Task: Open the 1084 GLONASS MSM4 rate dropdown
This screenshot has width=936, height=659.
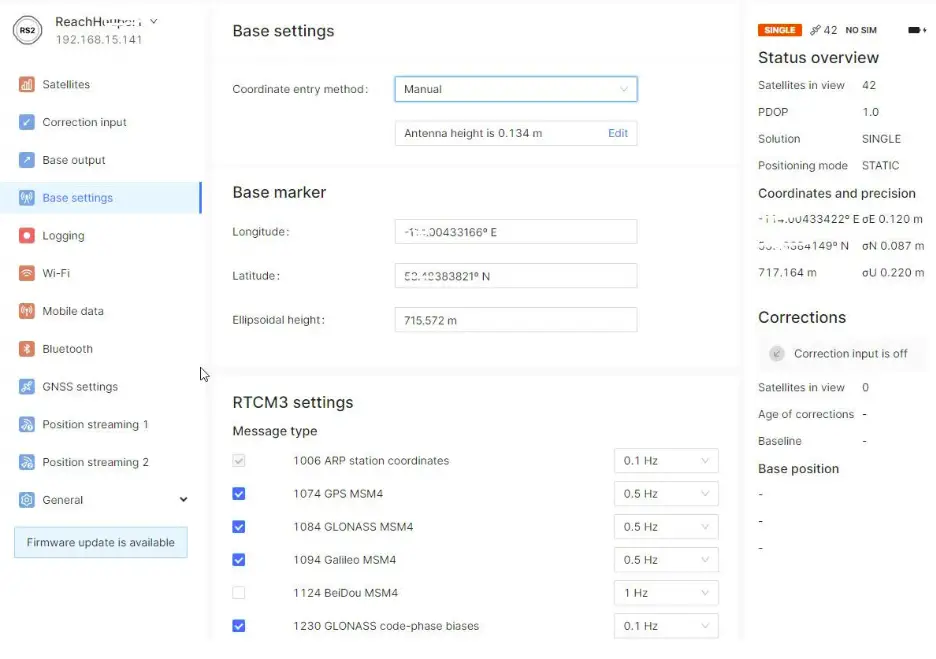Action: (666, 526)
